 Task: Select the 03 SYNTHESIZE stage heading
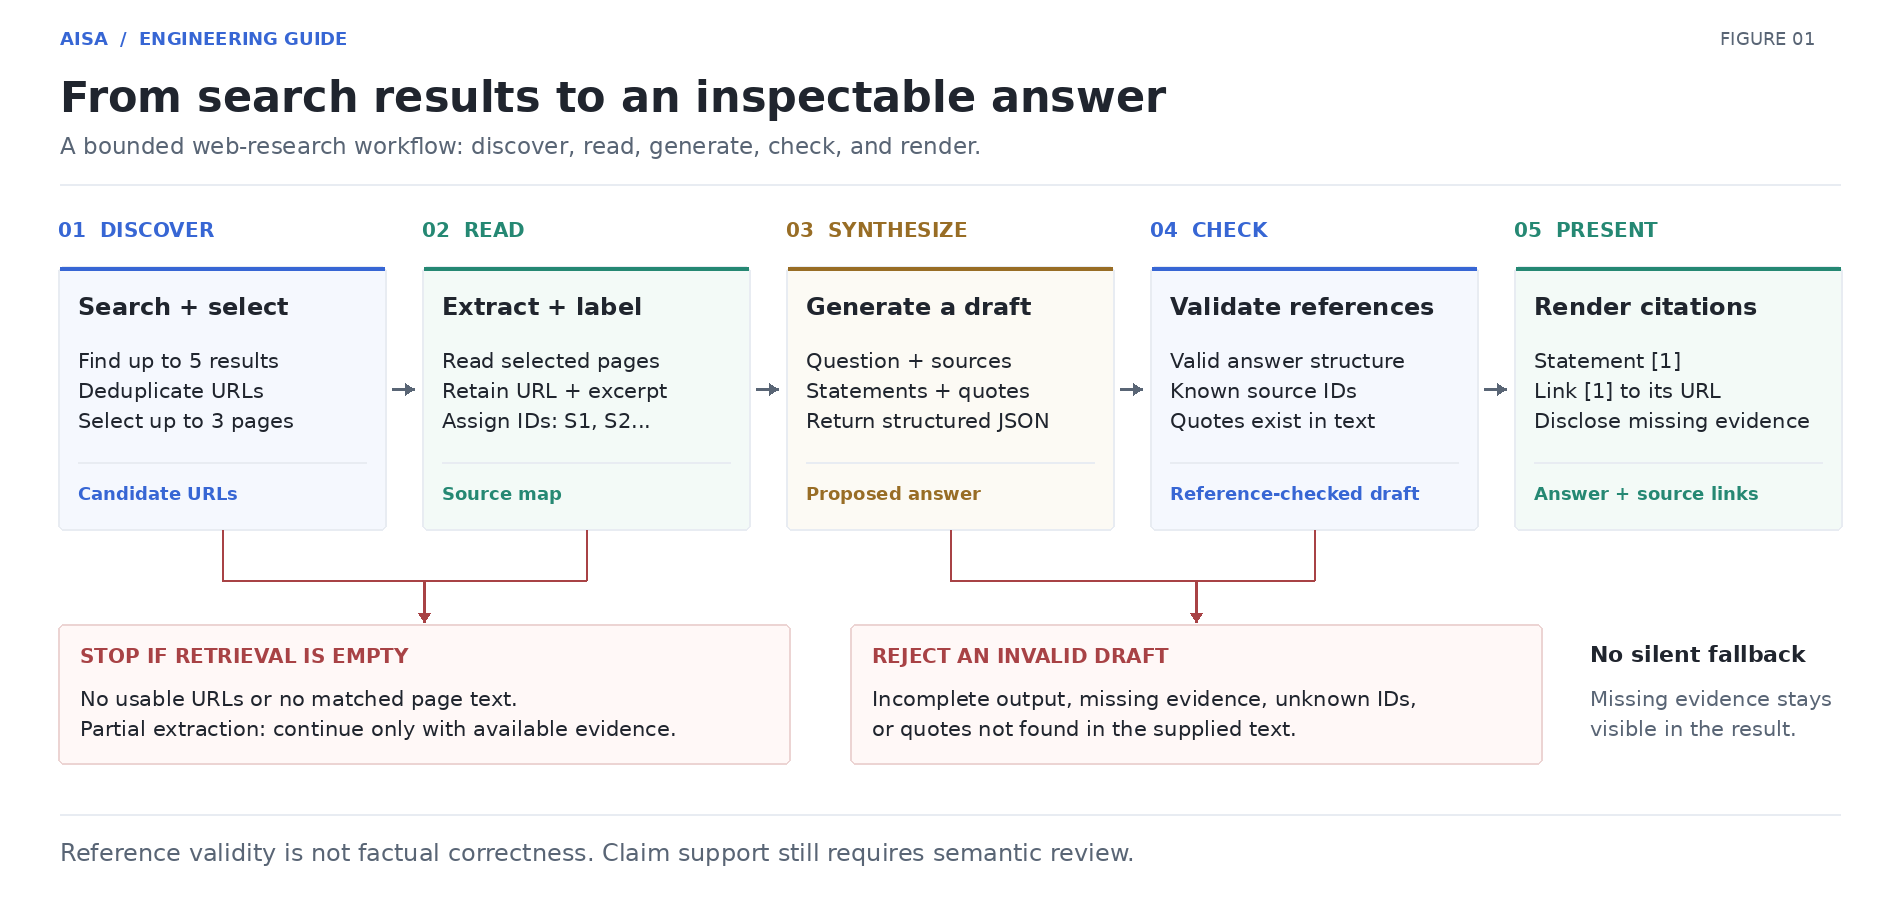click(x=877, y=230)
